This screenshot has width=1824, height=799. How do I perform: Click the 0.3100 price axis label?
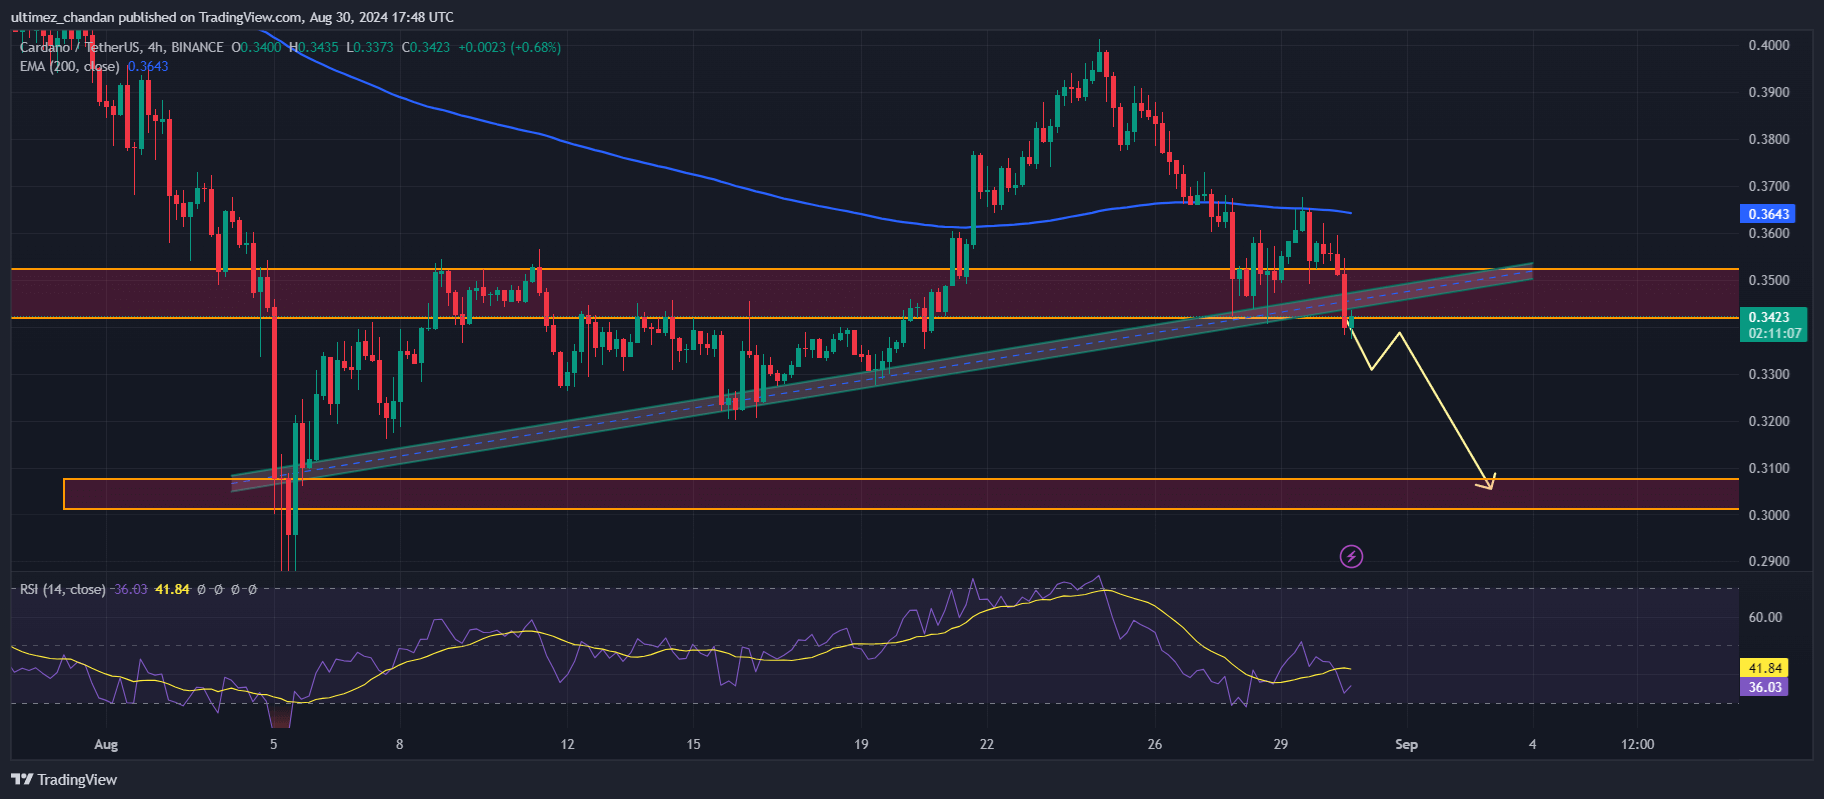click(1769, 468)
